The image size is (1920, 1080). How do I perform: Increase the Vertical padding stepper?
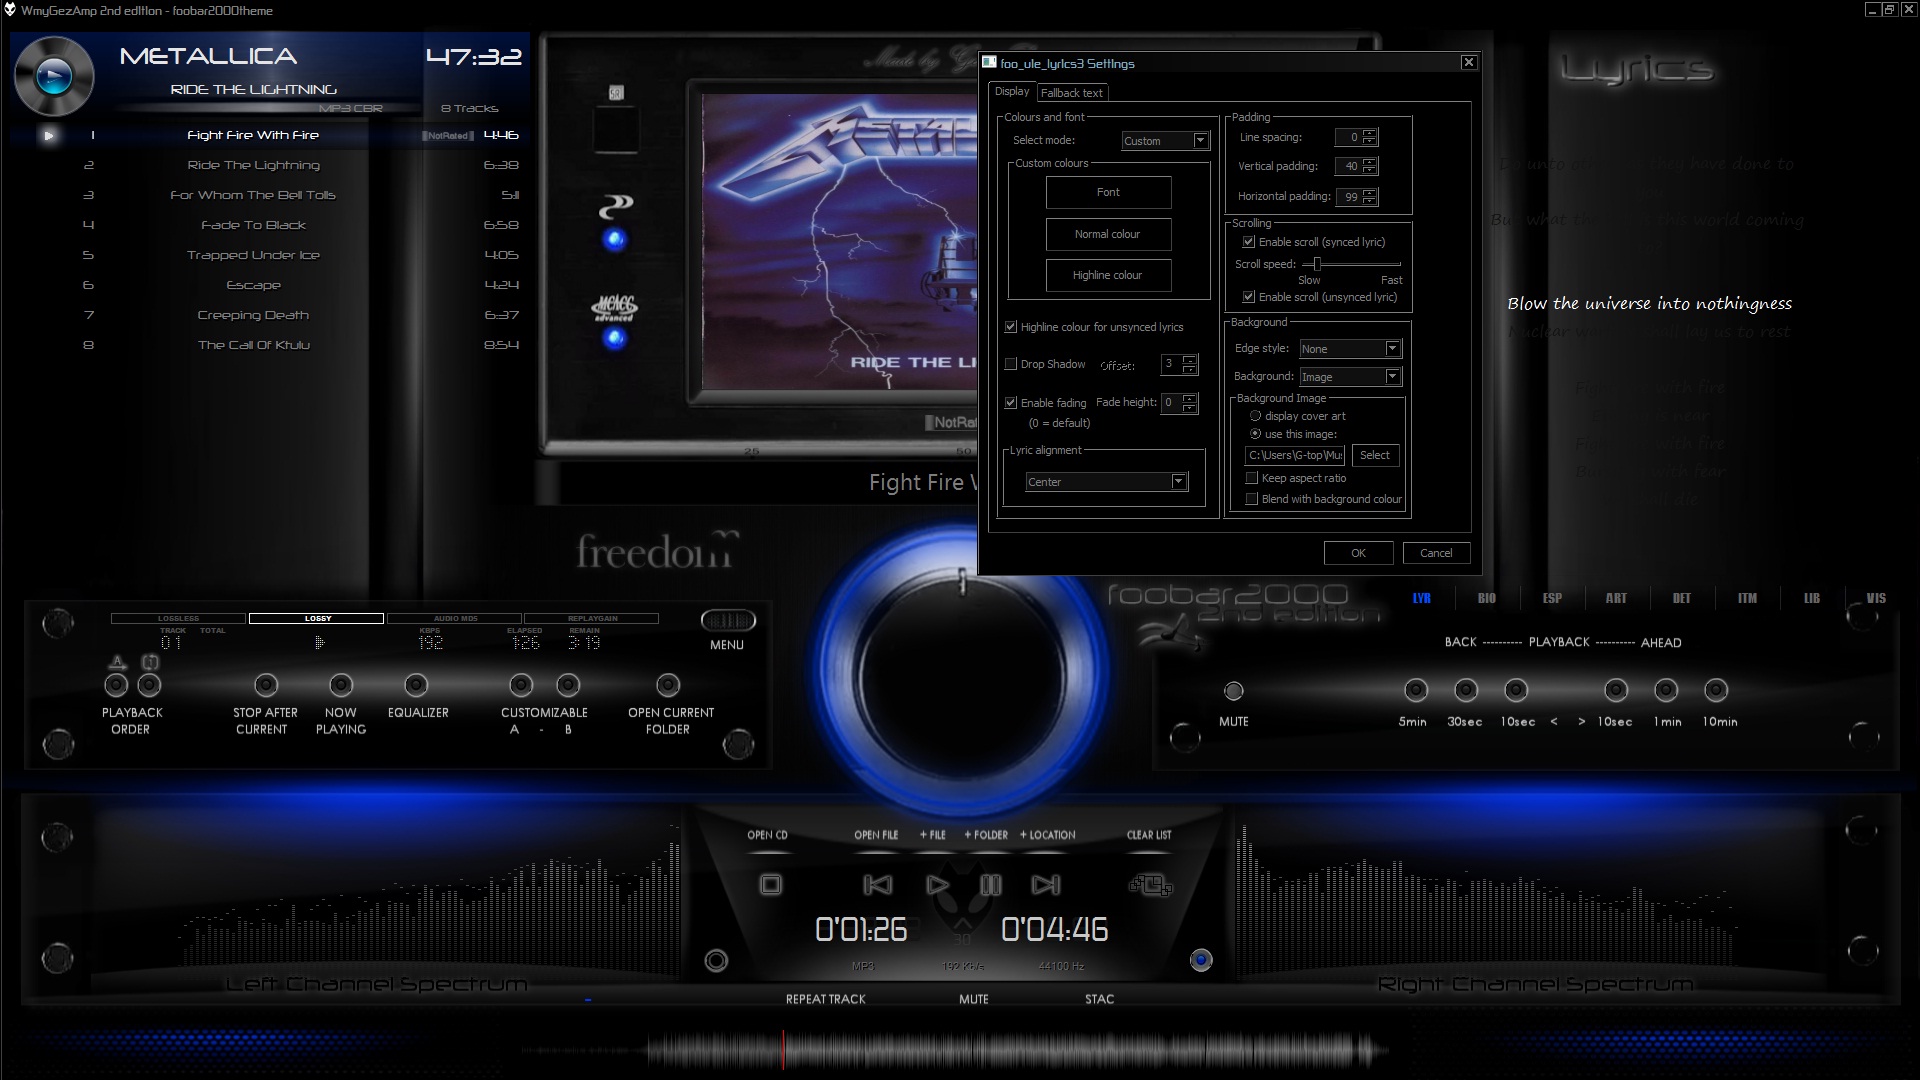pos(1370,162)
